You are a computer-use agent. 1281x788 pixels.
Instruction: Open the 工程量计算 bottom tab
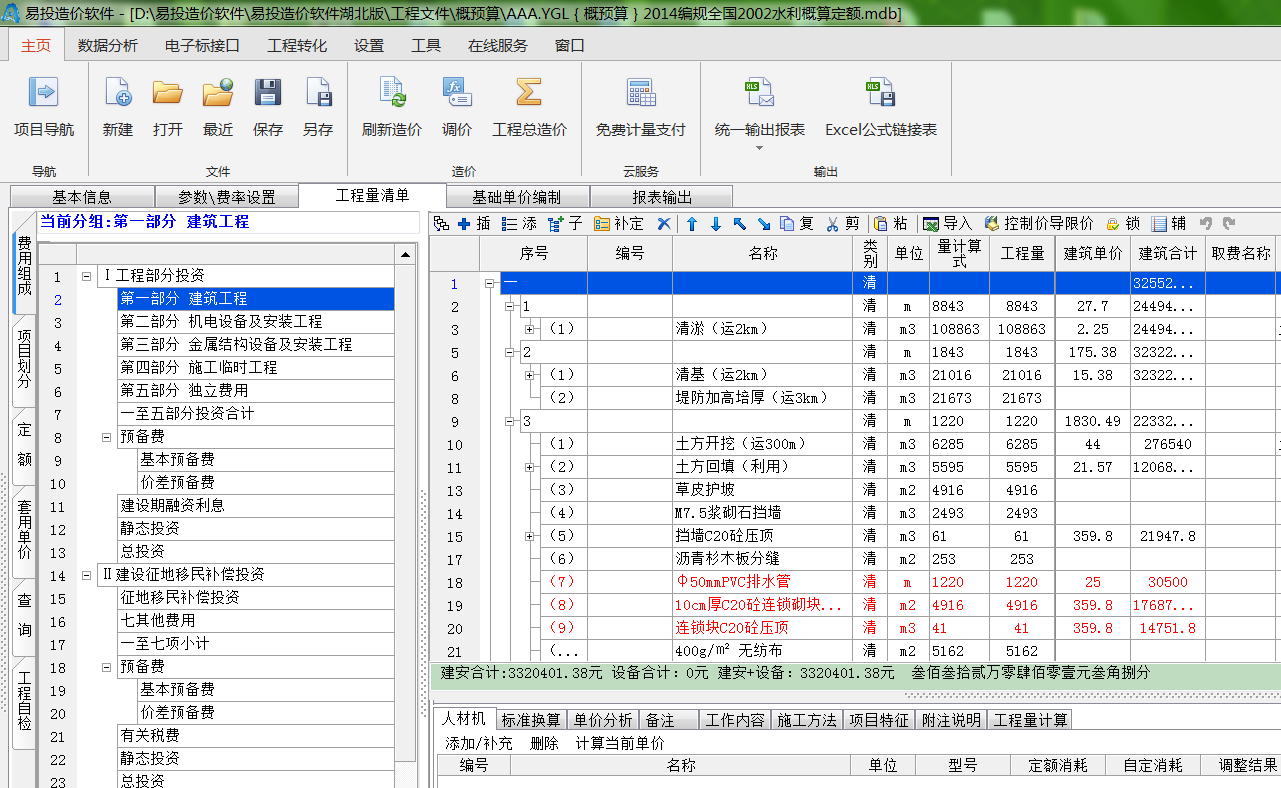pyautogui.click(x=1031, y=720)
